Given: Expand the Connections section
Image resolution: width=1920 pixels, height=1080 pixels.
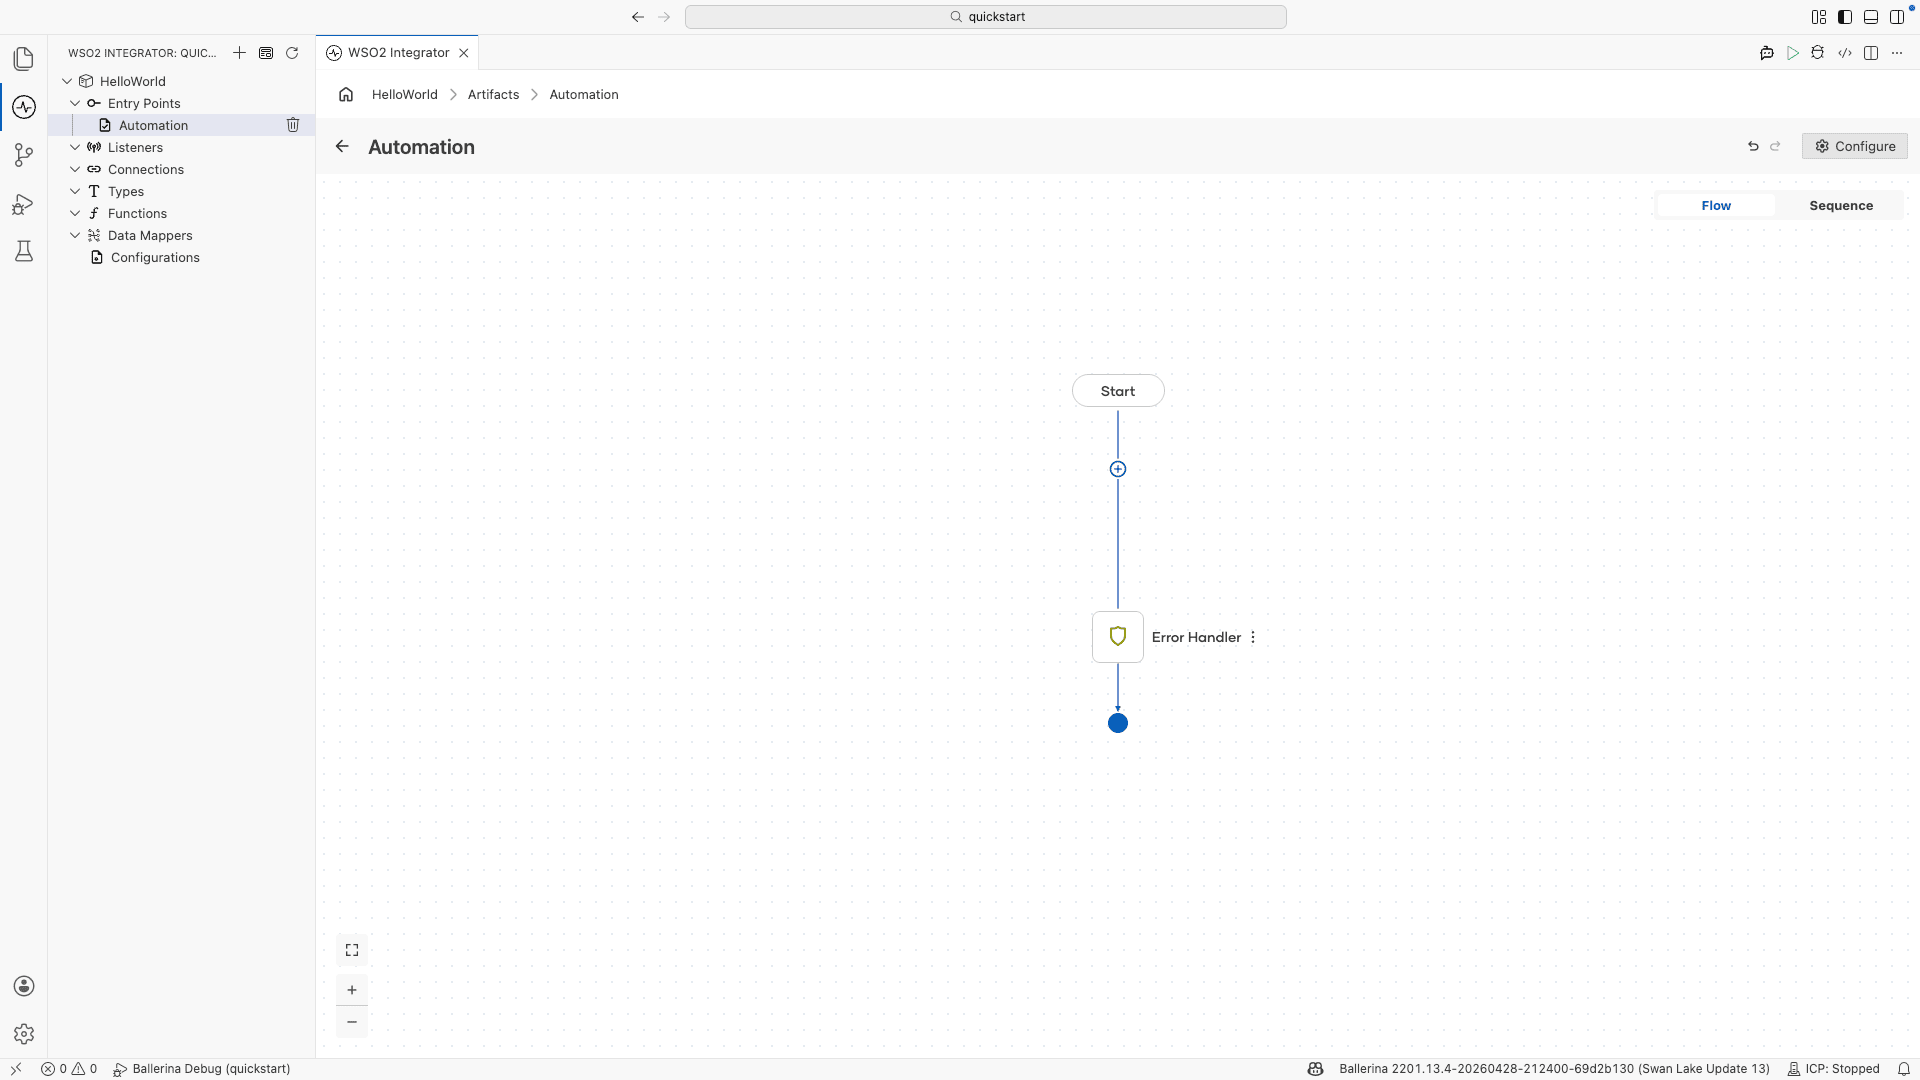Looking at the screenshot, I should [x=75, y=169].
